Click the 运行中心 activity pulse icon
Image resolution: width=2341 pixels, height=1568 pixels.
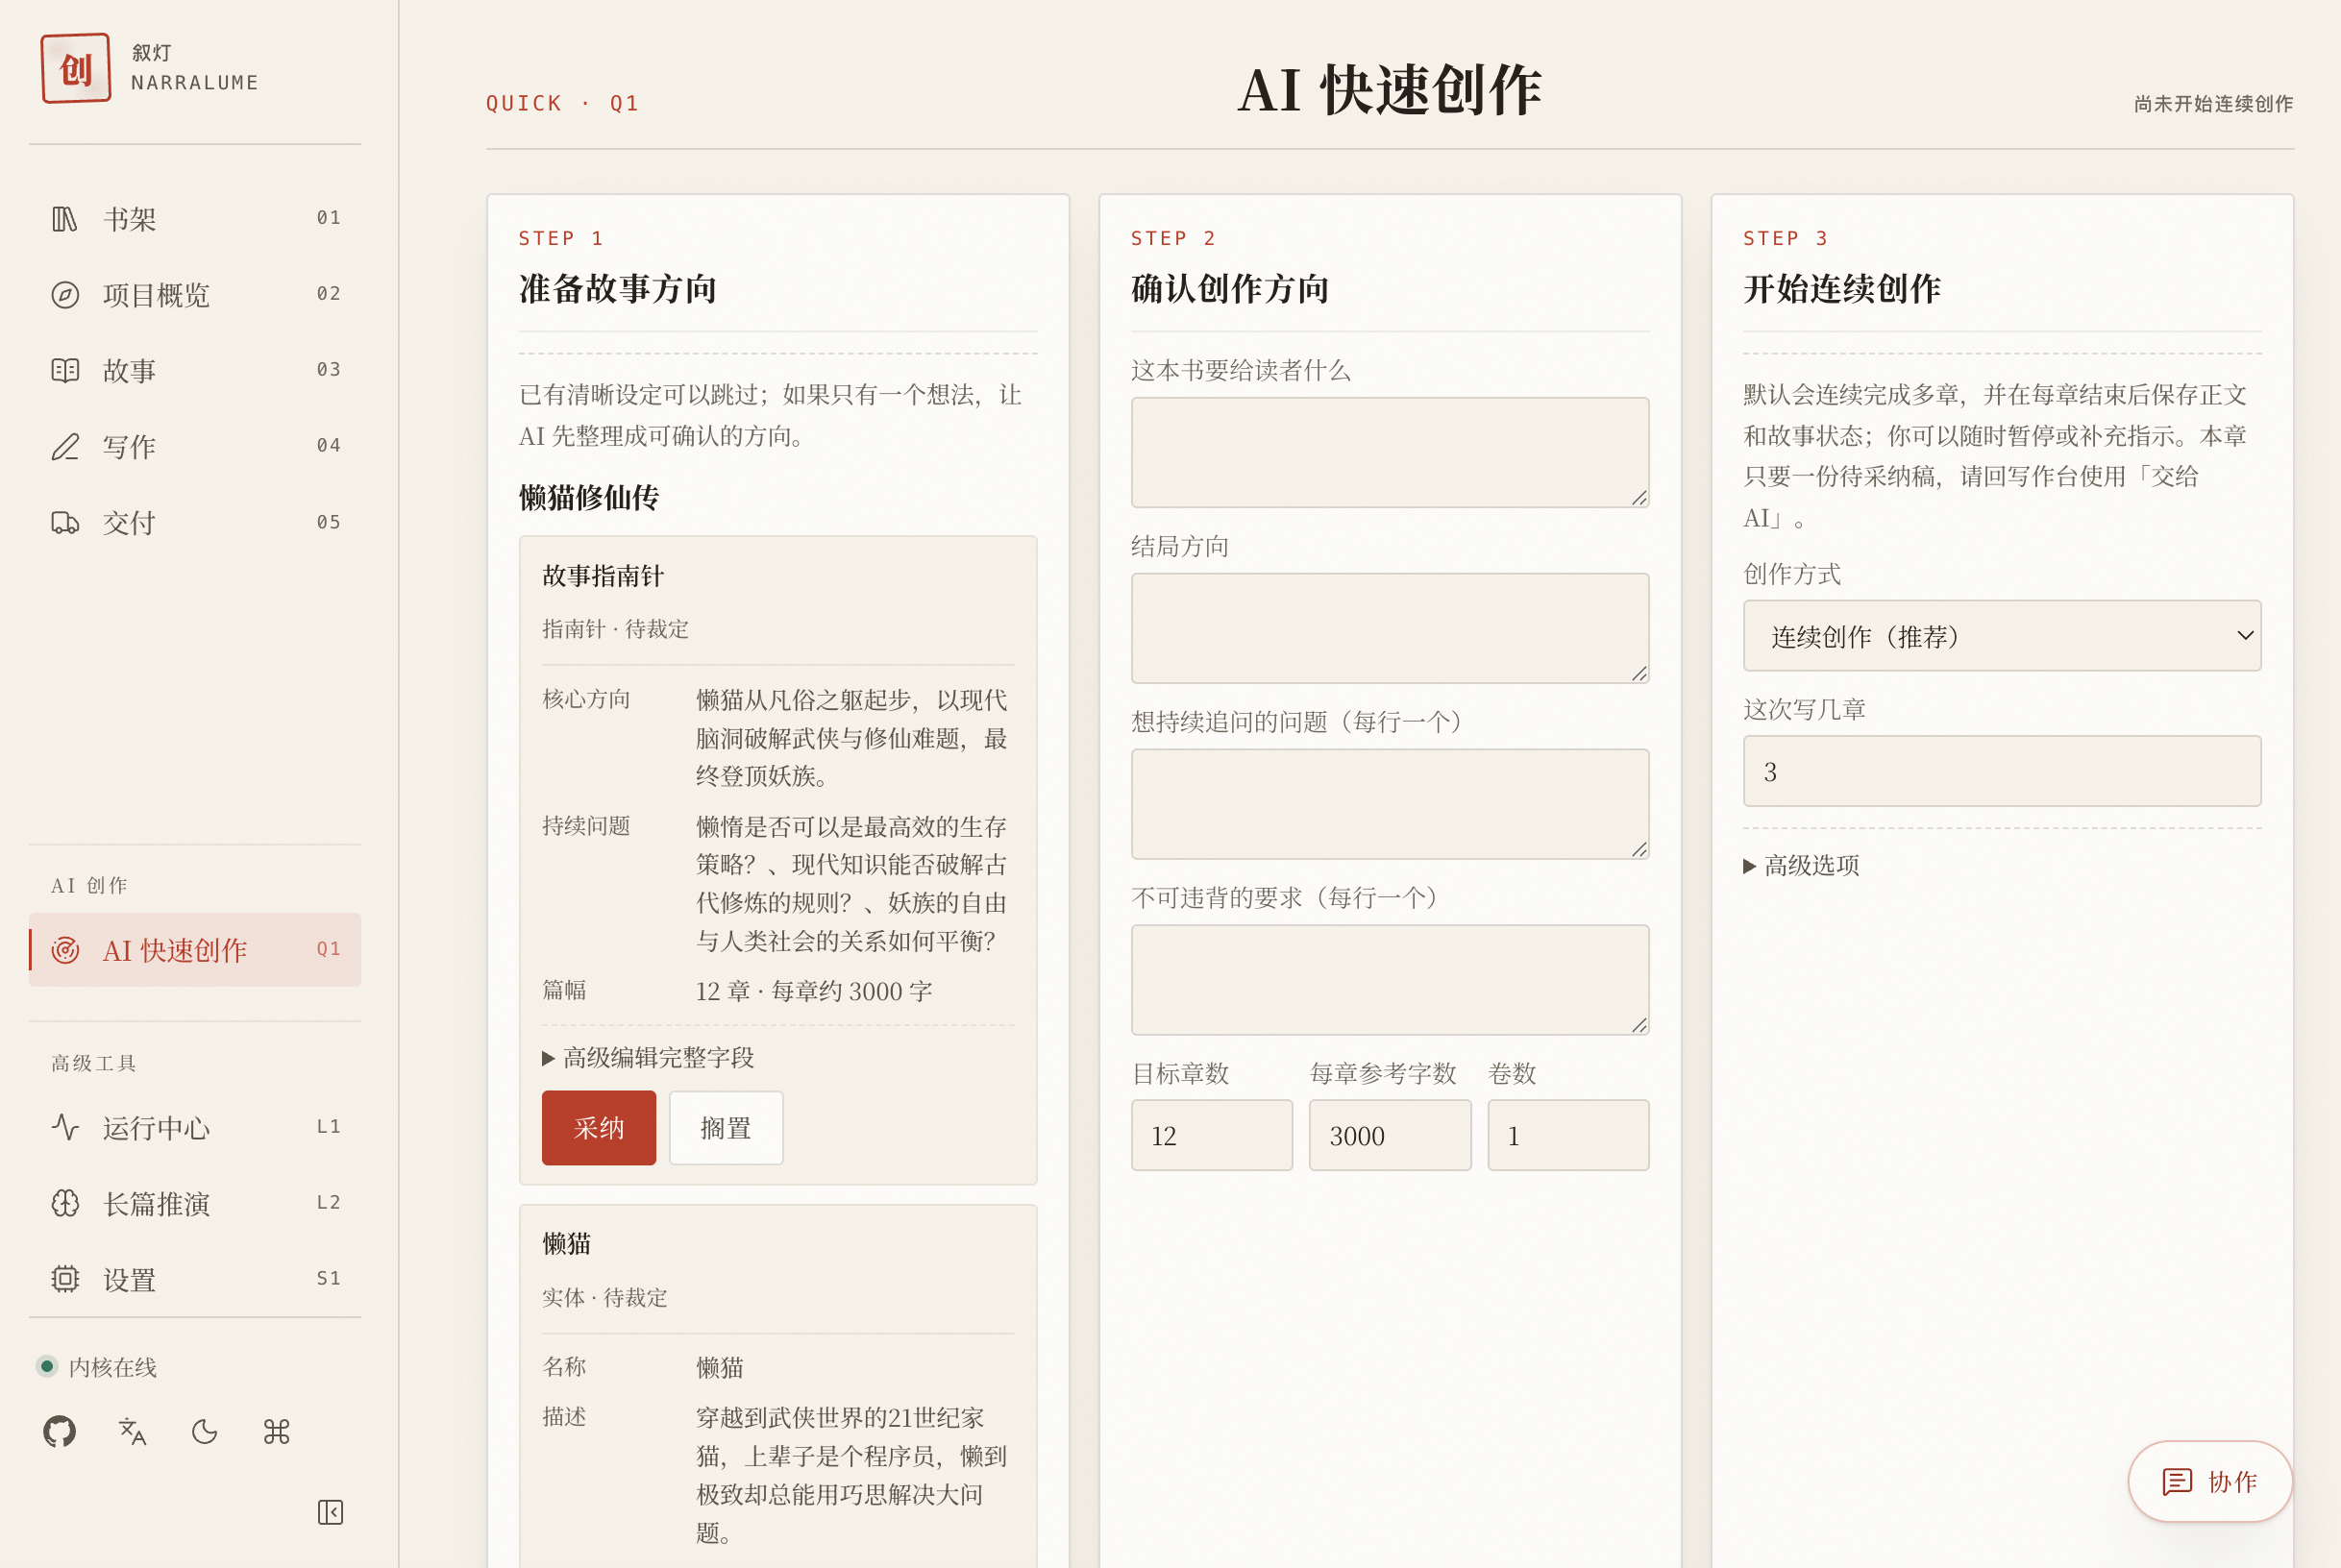pyautogui.click(x=65, y=1127)
